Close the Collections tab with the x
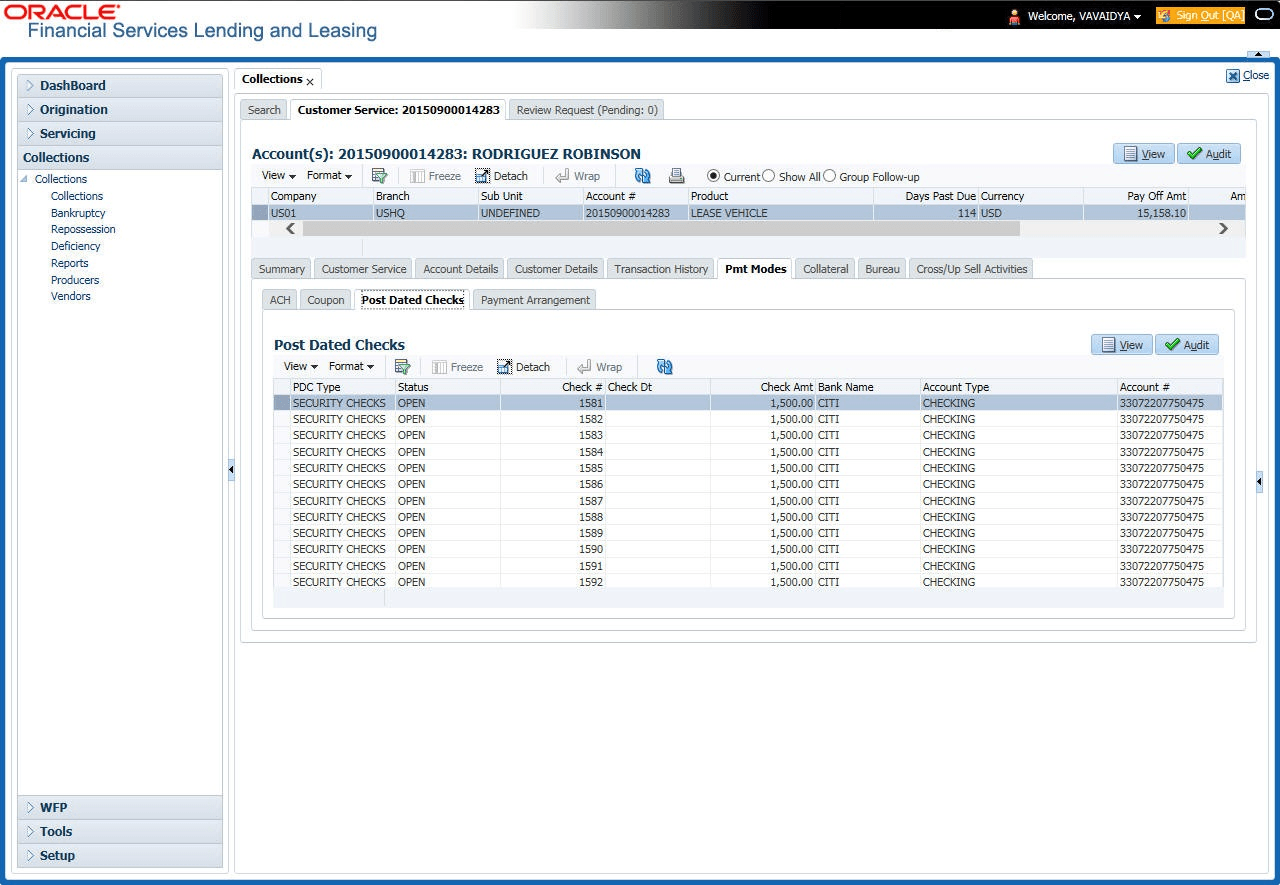The width and height of the screenshot is (1280, 885). click(x=310, y=81)
